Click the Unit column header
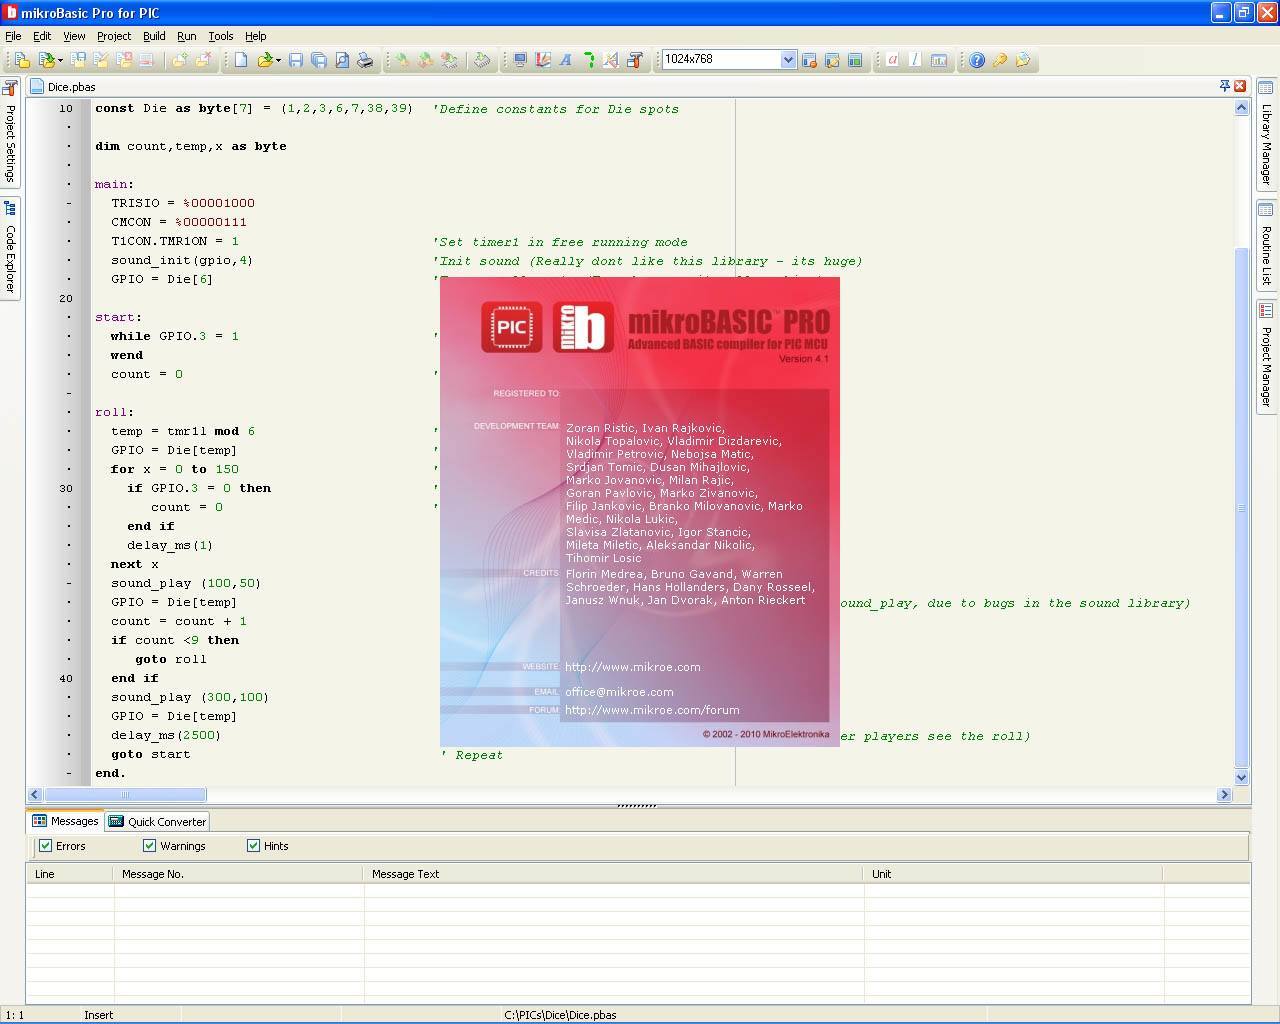The image size is (1280, 1024). pyautogui.click(x=1013, y=874)
